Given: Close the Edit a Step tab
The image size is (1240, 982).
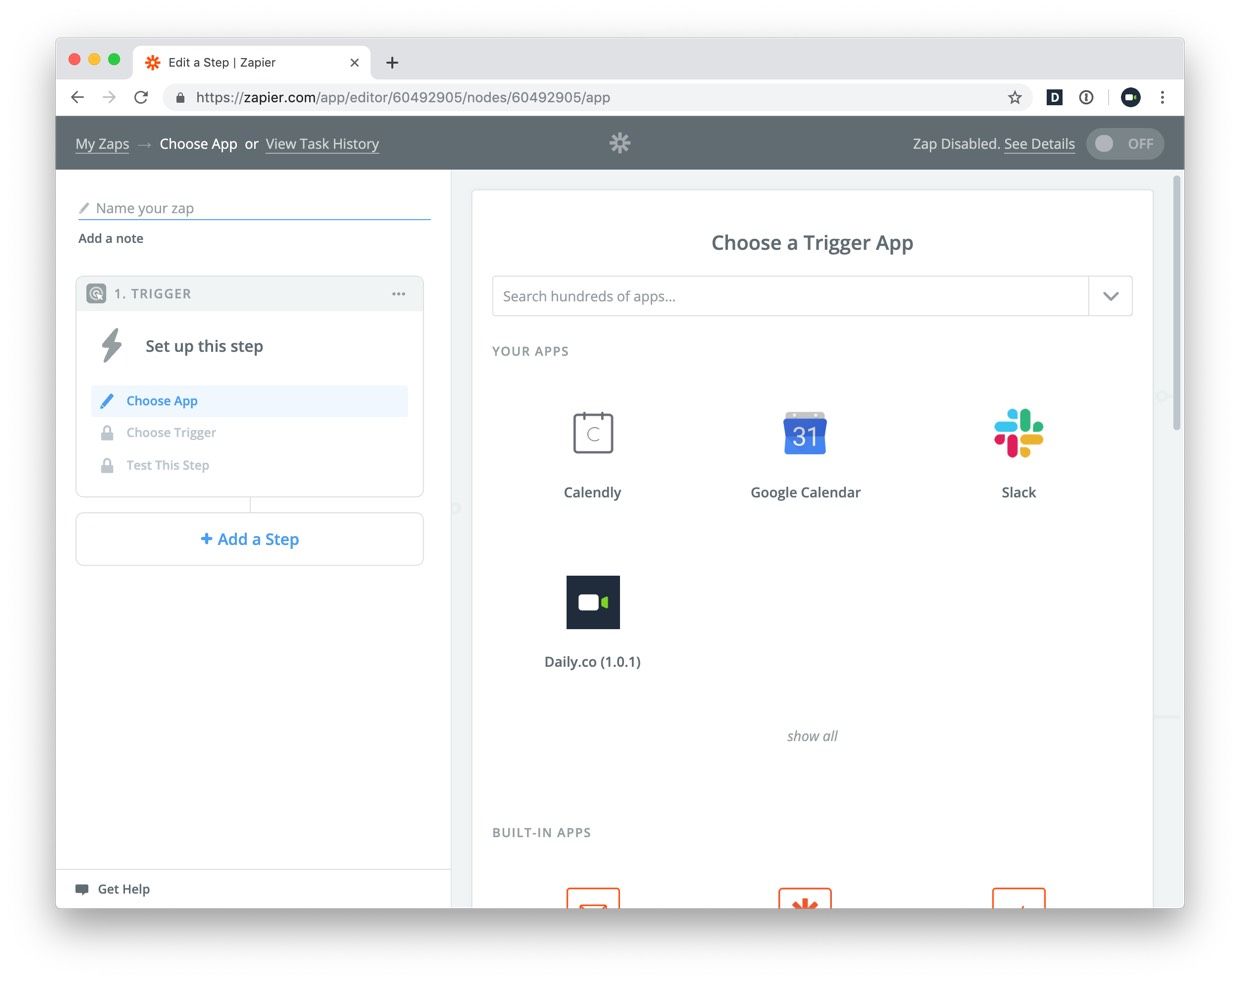Looking at the screenshot, I should (x=354, y=62).
